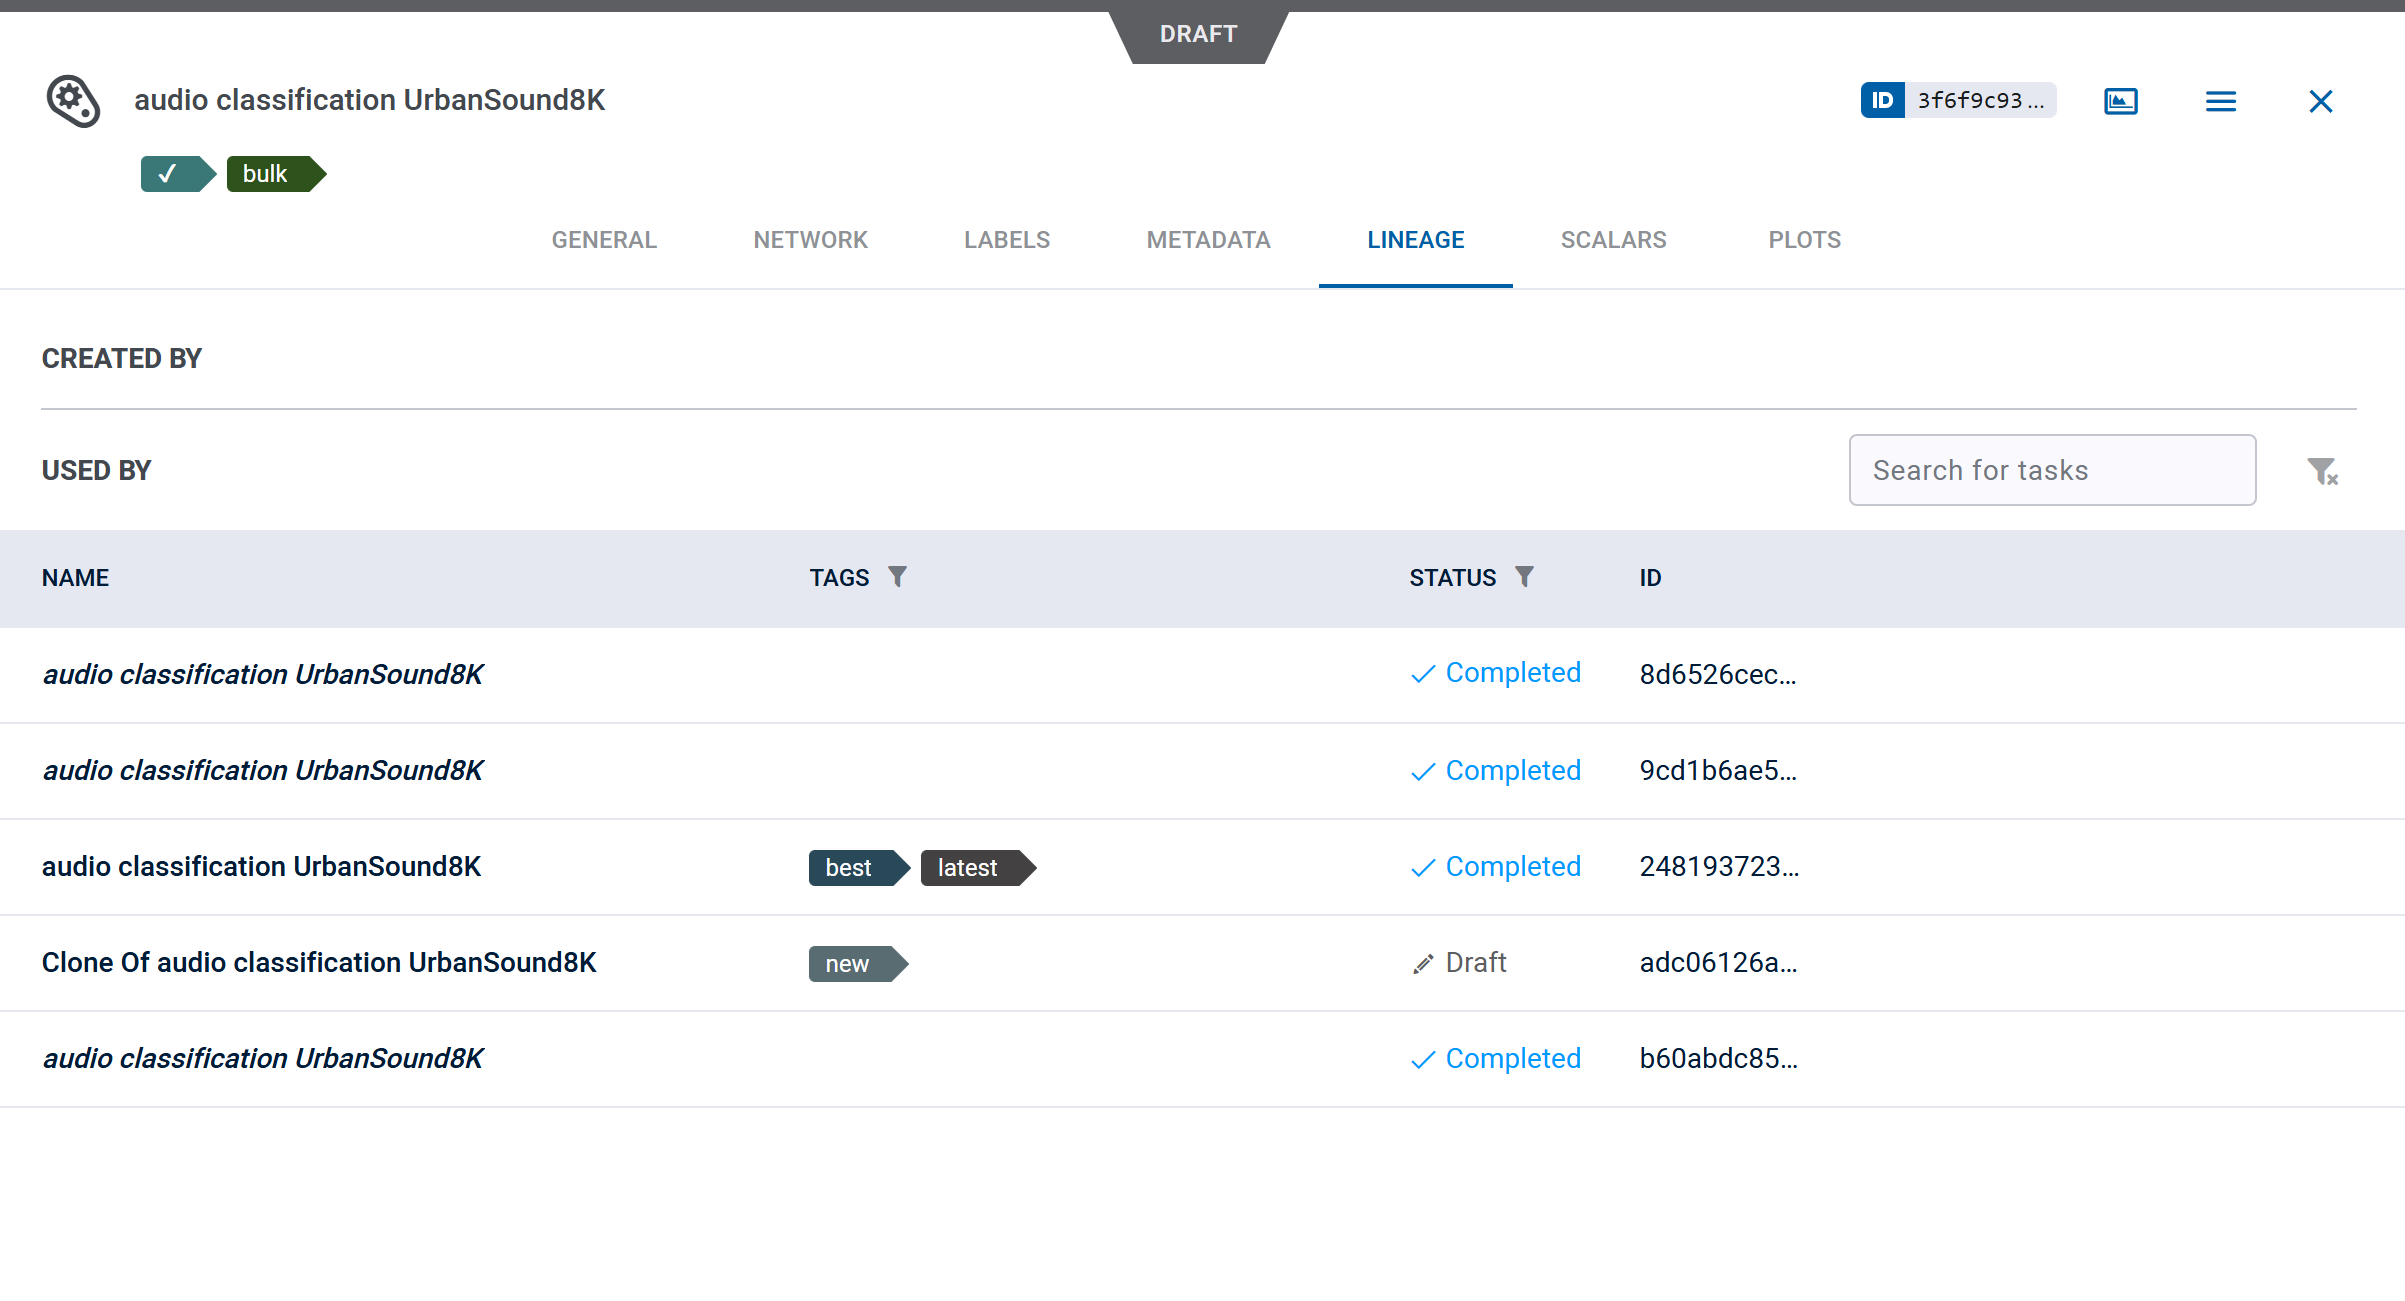This screenshot has width=2405, height=1301.
Task: Switch to the GENERAL tab
Action: tap(604, 240)
